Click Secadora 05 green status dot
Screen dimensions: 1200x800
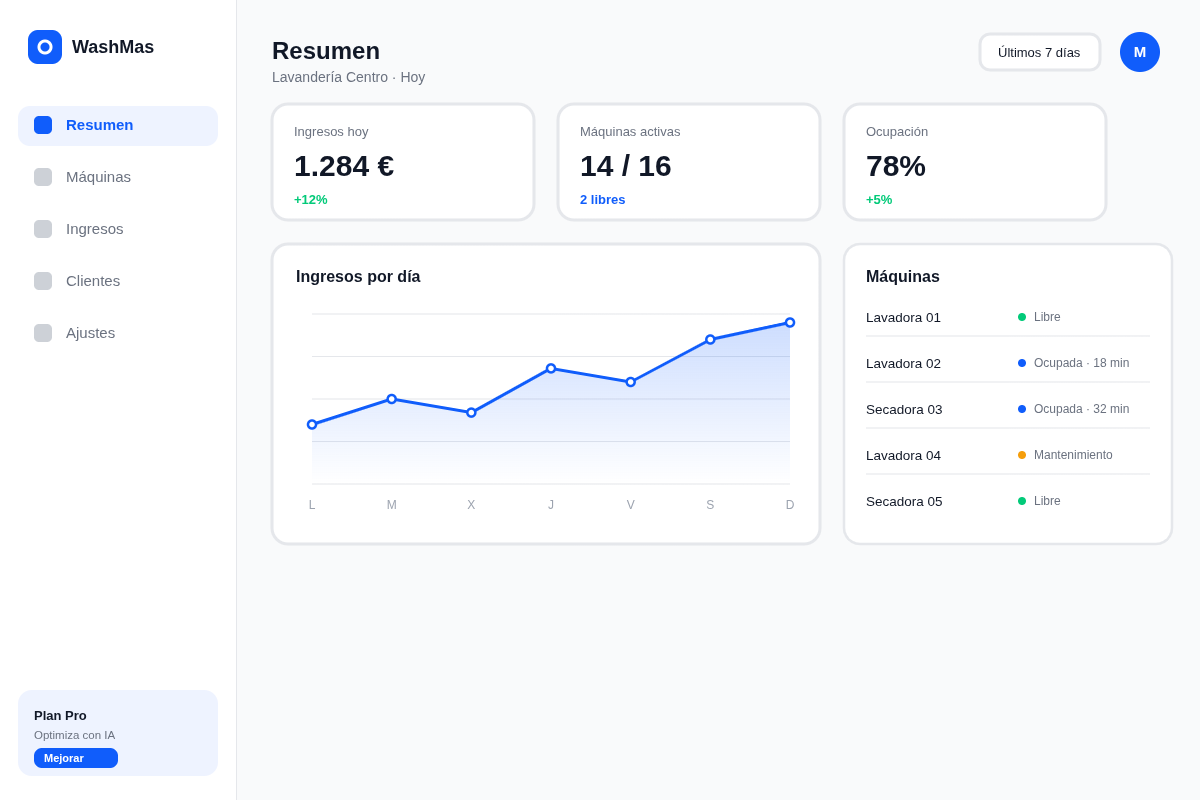pyautogui.click(x=1022, y=501)
